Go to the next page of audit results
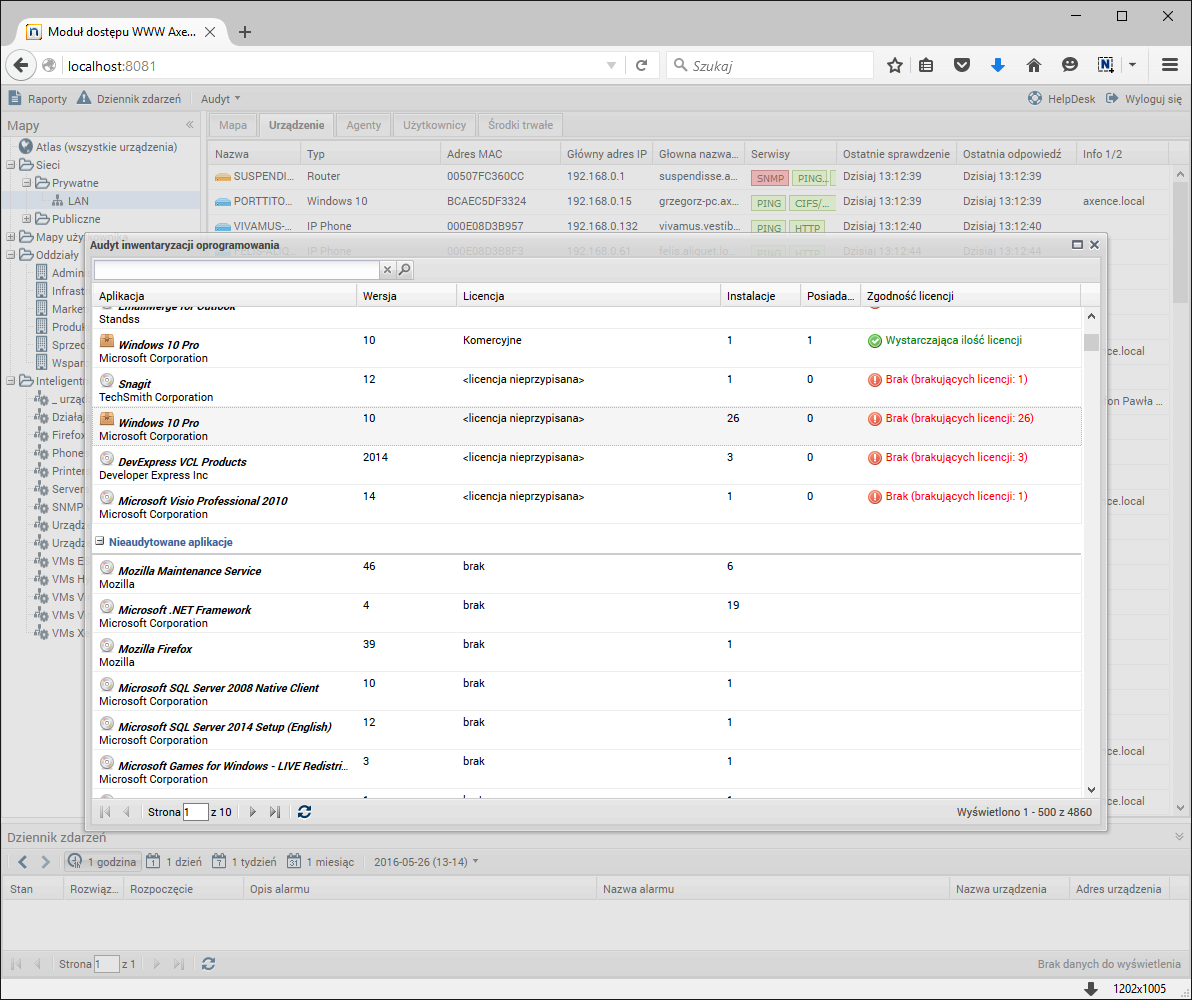 coord(252,811)
